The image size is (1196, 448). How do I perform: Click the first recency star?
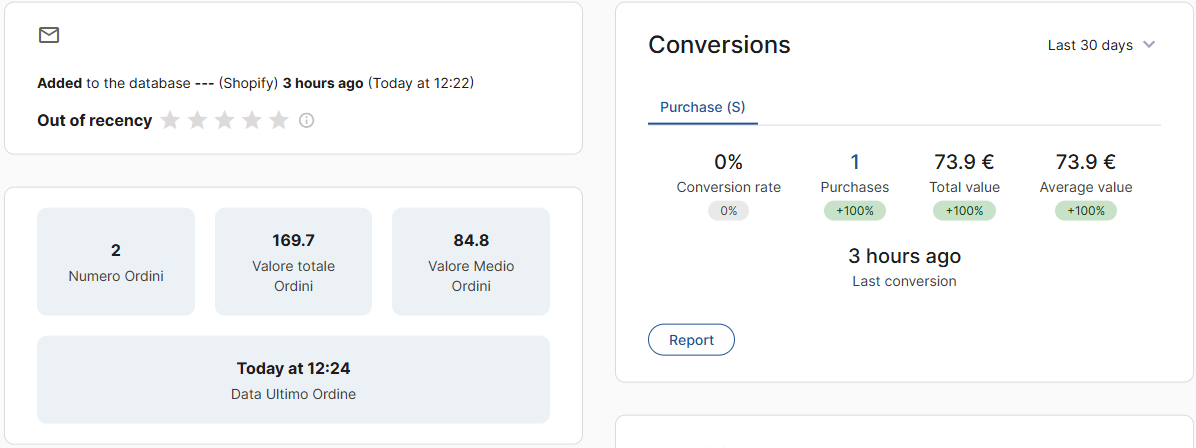(x=170, y=120)
